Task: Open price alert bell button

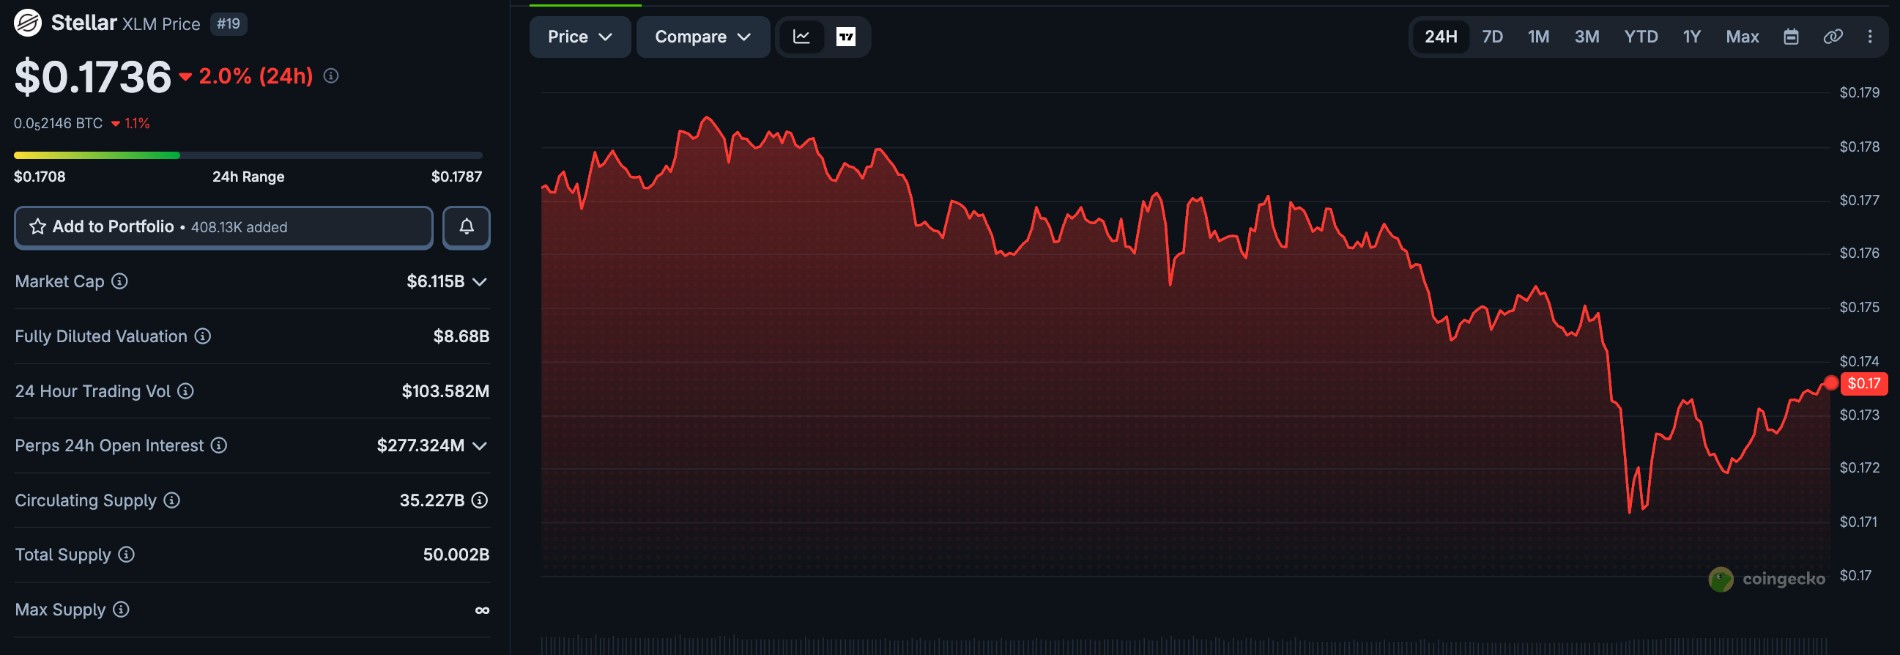Action: pos(466,227)
